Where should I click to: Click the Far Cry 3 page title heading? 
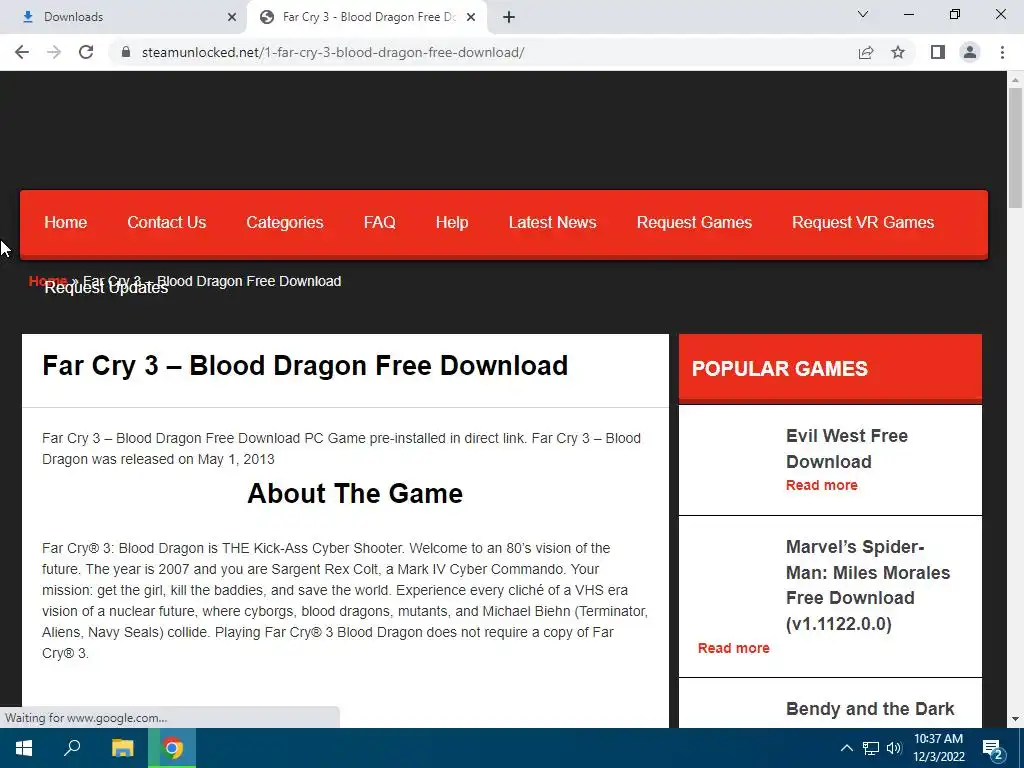click(x=305, y=366)
